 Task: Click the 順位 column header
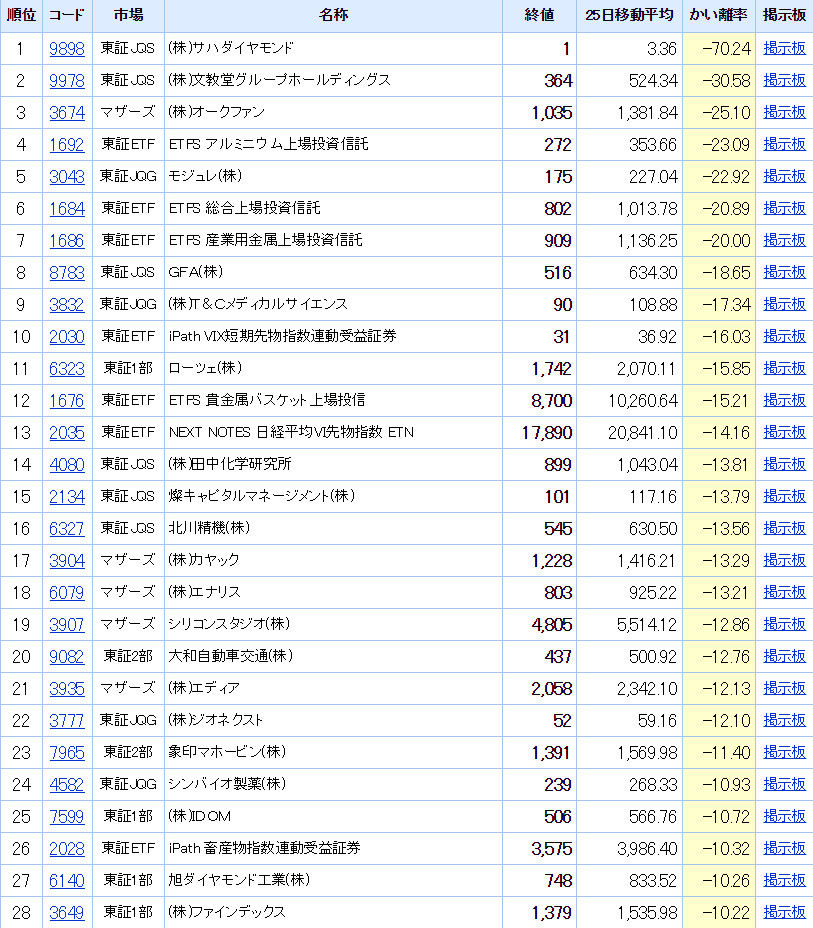pyautogui.click(x=21, y=15)
